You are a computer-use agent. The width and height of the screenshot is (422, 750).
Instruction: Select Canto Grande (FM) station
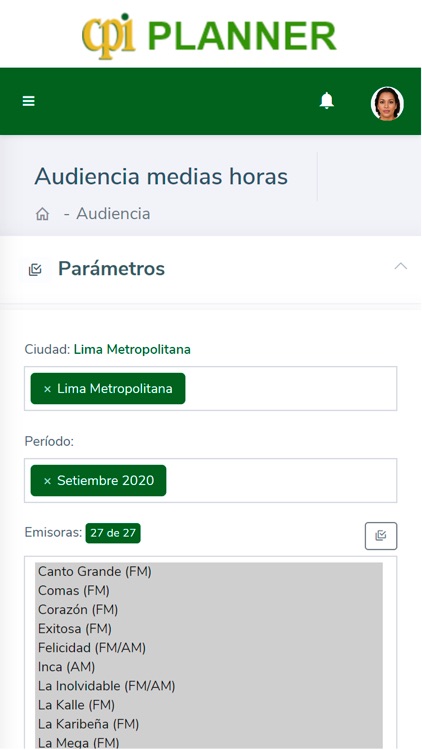click(x=209, y=572)
